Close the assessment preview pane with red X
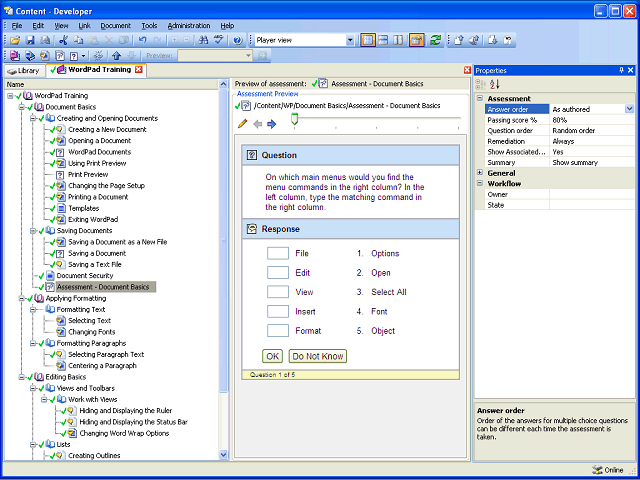The height and width of the screenshot is (480, 640). click(467, 70)
